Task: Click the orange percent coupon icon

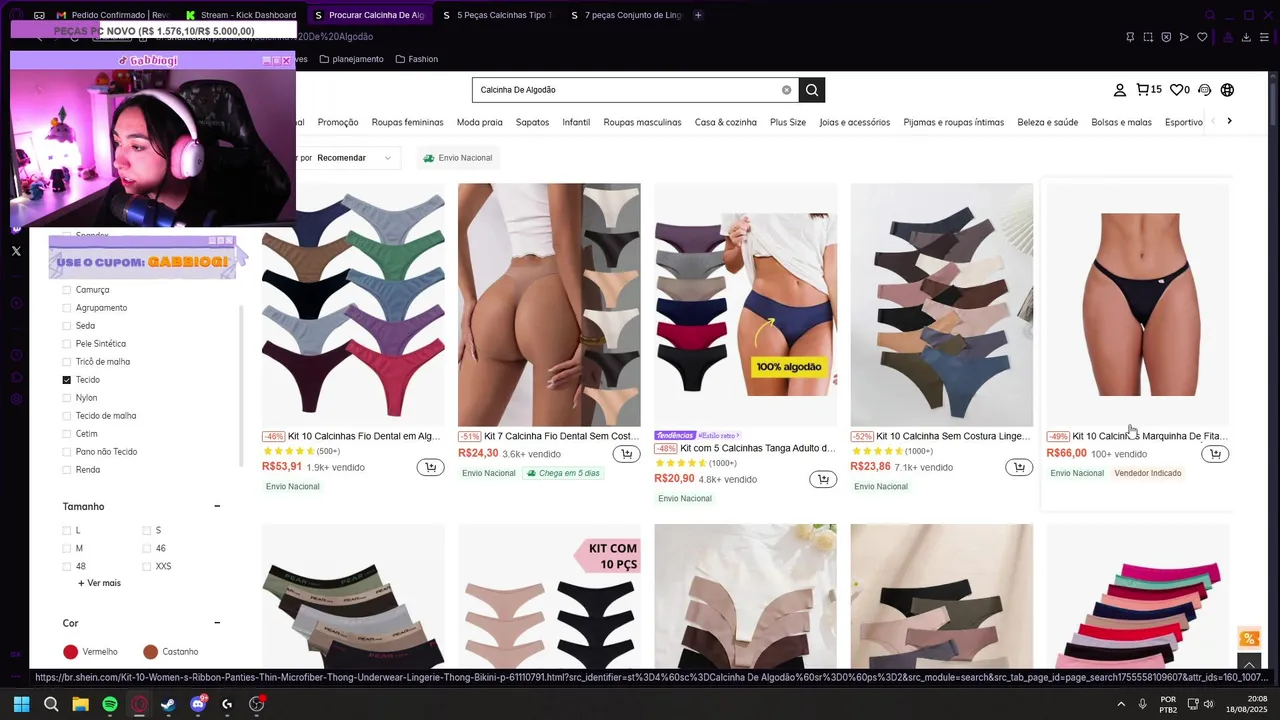Action: (x=1249, y=639)
